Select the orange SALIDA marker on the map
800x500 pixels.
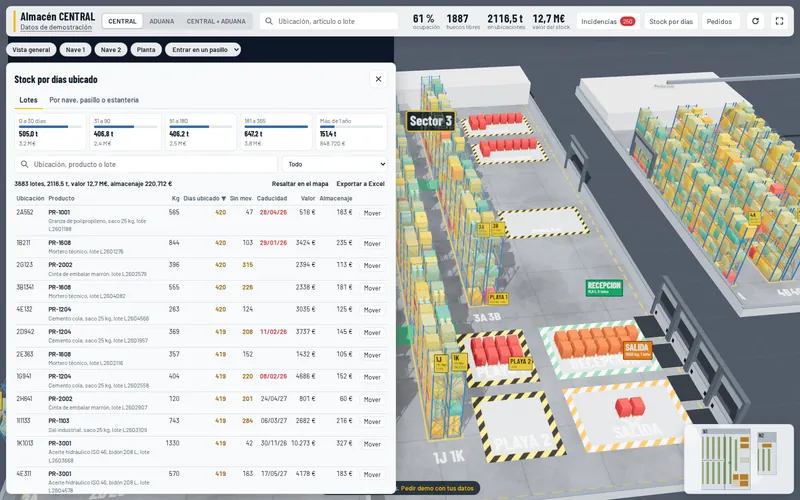tap(637, 350)
